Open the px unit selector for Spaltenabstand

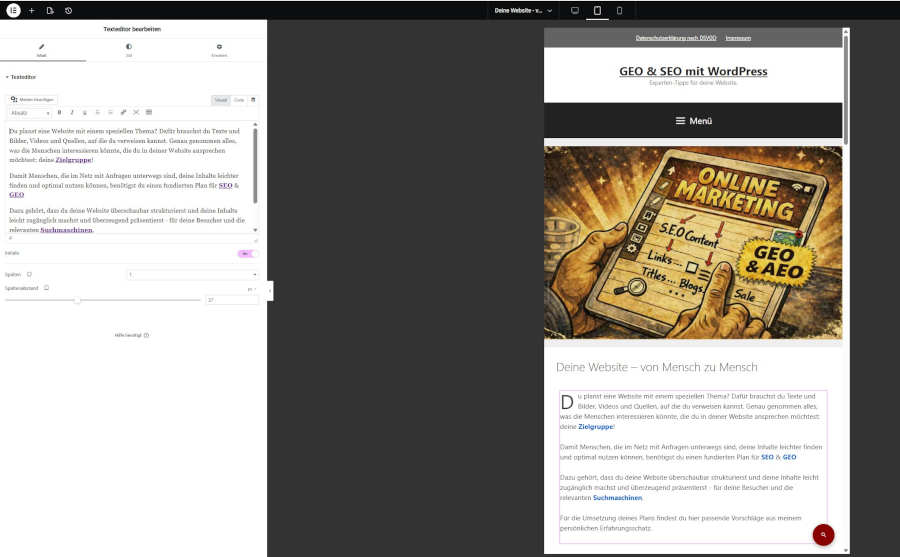pyautogui.click(x=251, y=289)
